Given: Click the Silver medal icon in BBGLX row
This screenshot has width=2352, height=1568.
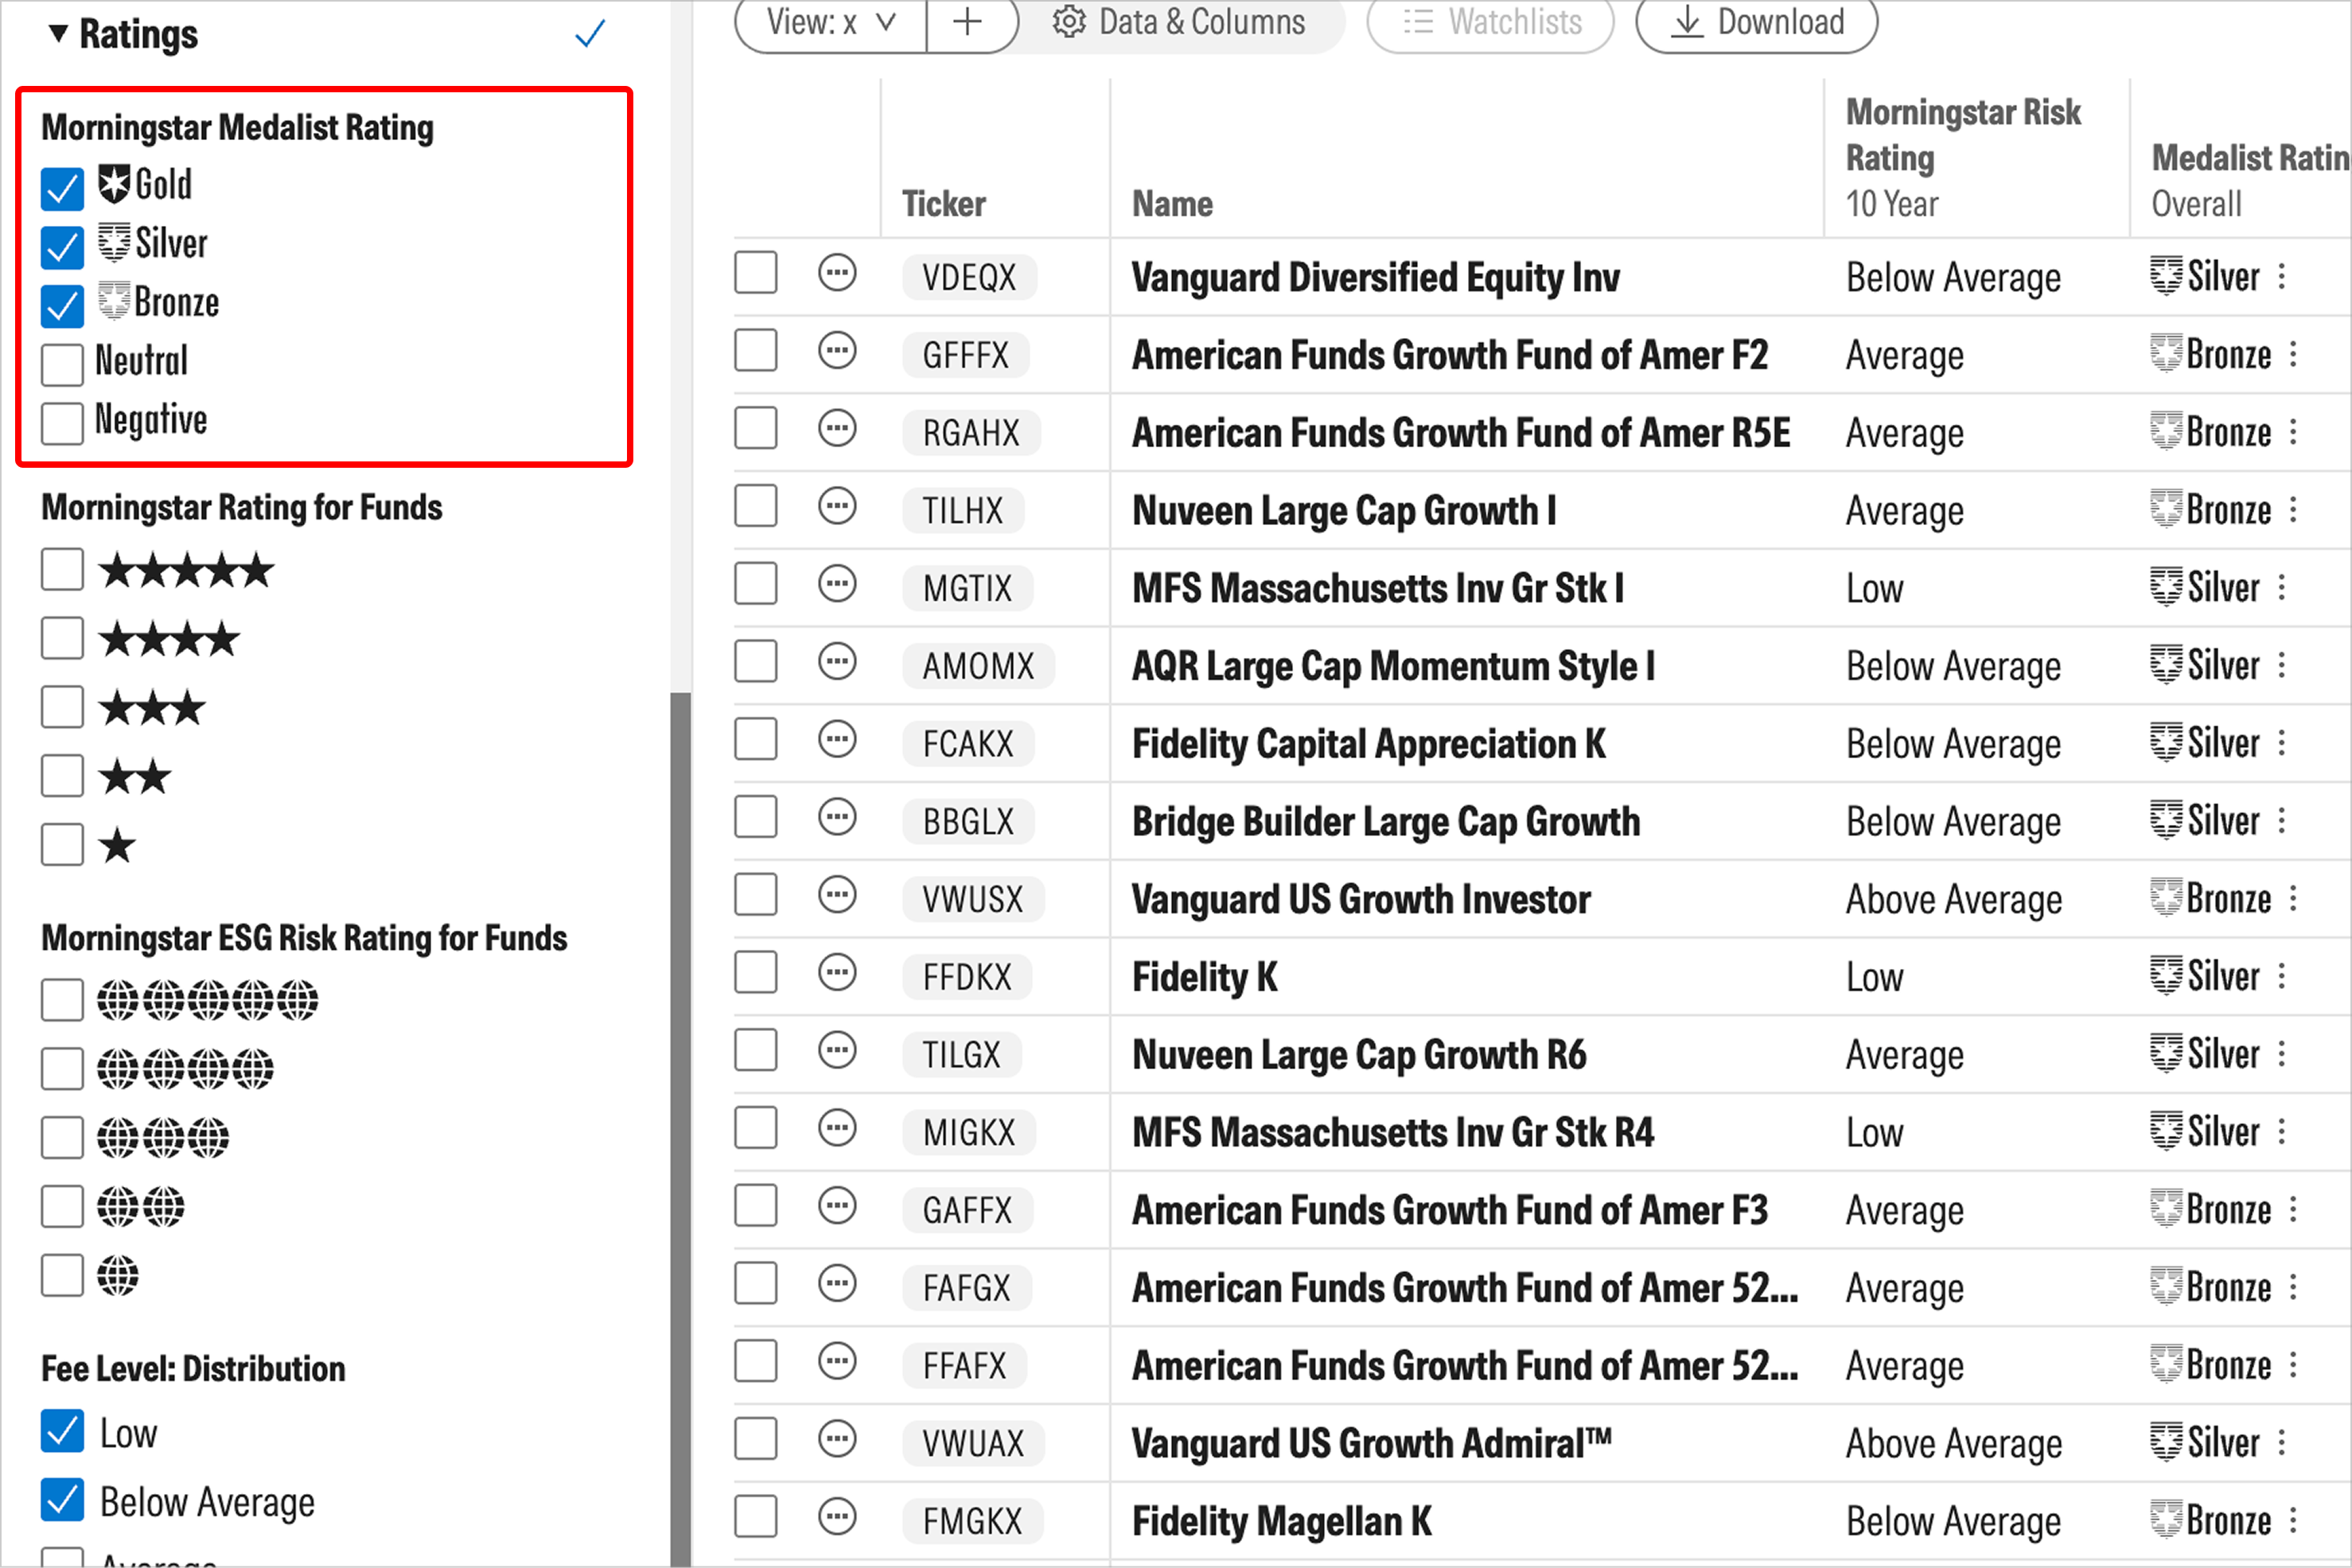Looking at the screenshot, I should point(2166,821).
